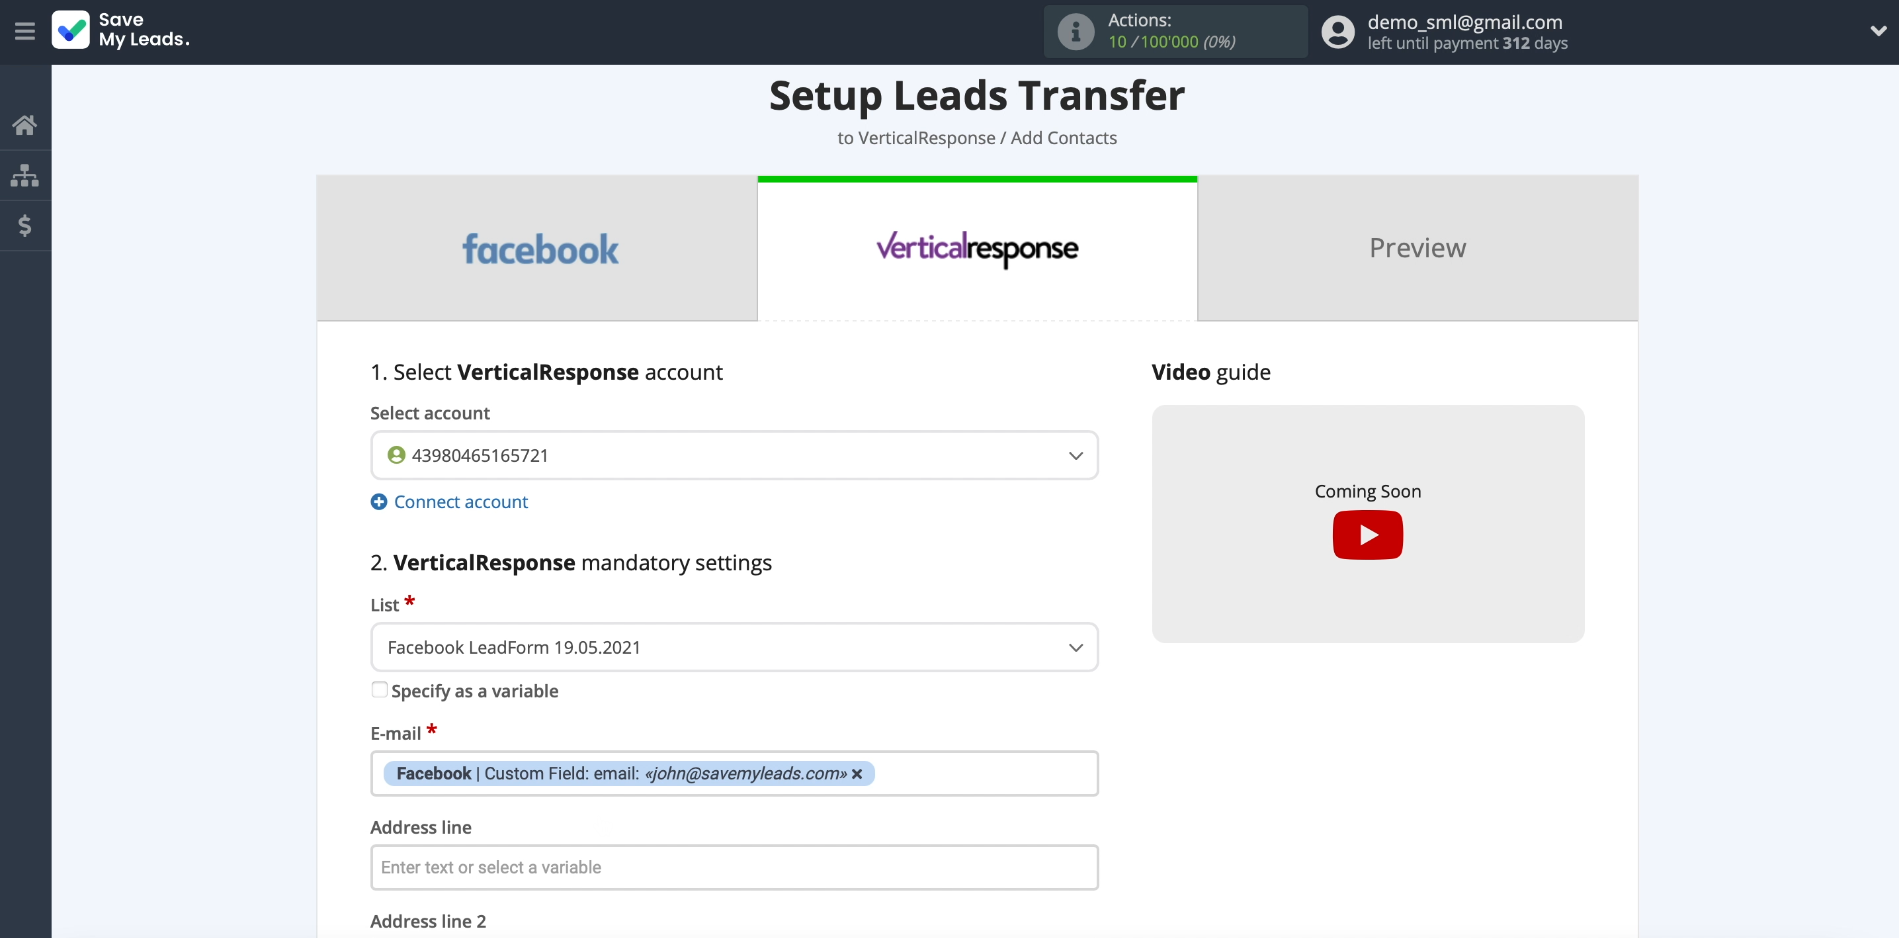This screenshot has height=938, width=1899.
Task: Click the green account icon in the Select account field
Action: click(x=396, y=455)
